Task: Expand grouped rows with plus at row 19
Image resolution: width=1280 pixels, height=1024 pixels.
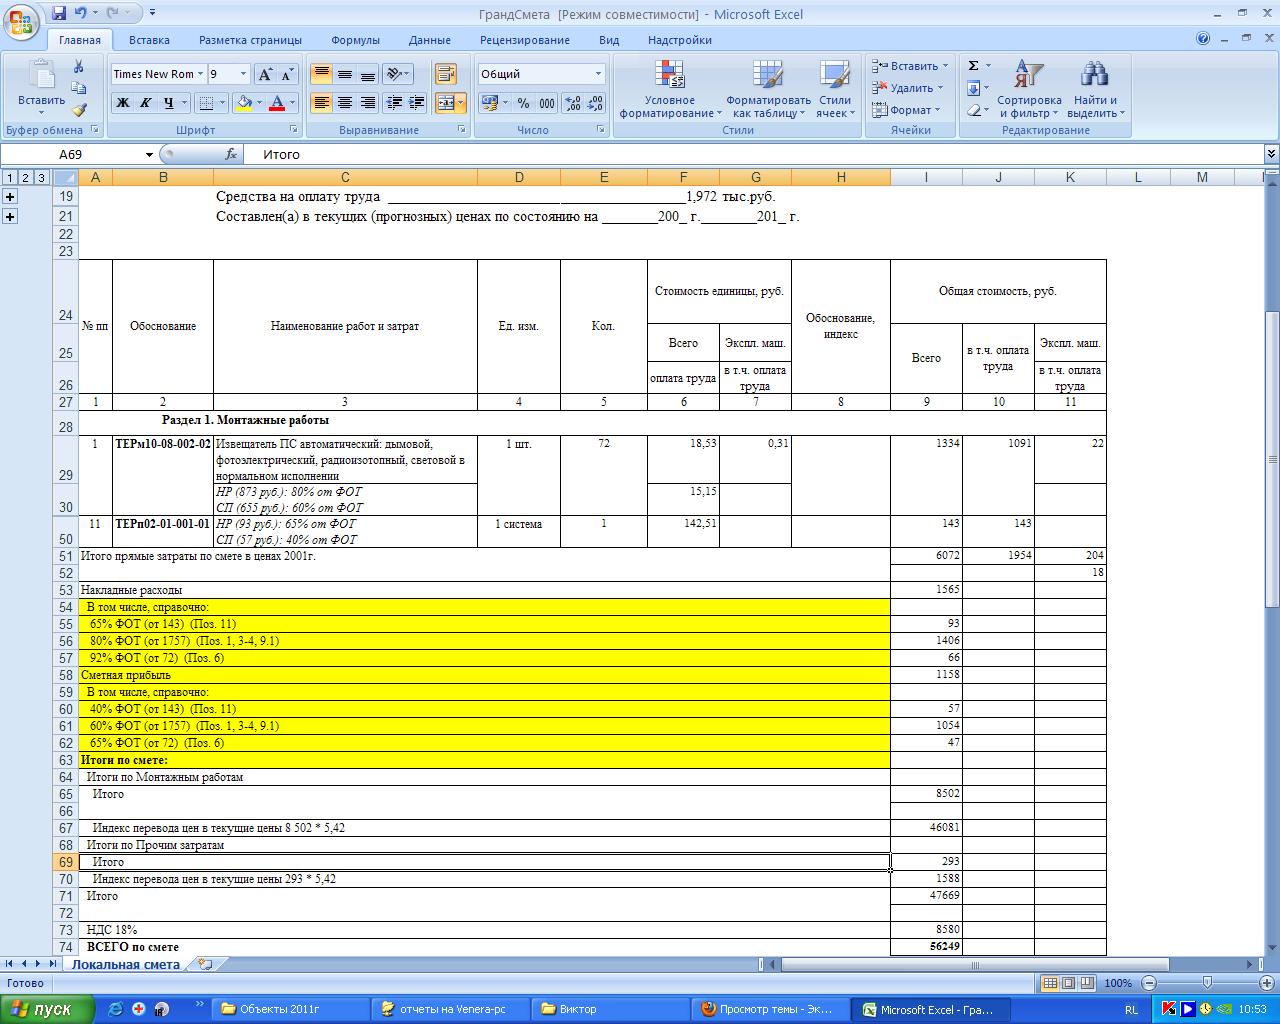Action: (10, 197)
